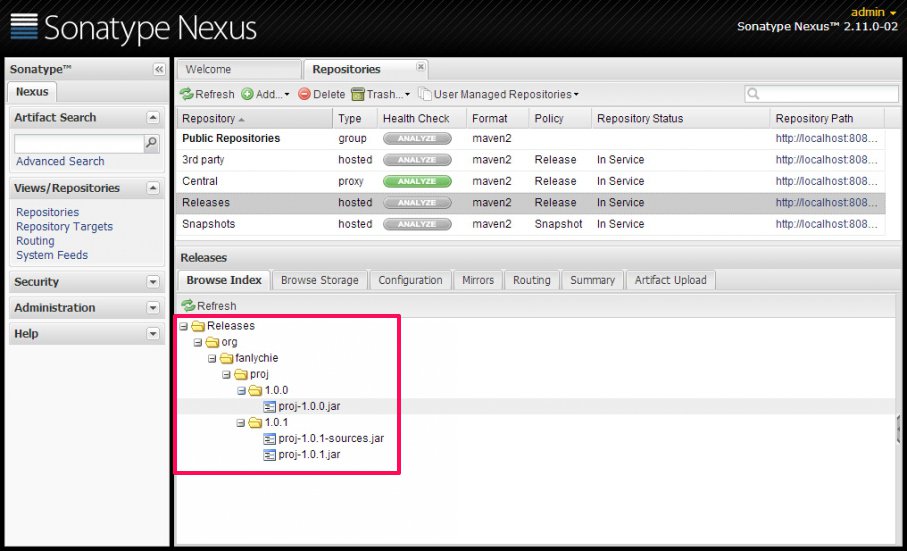Click the Releases root folder icon

pyautogui.click(x=198, y=326)
